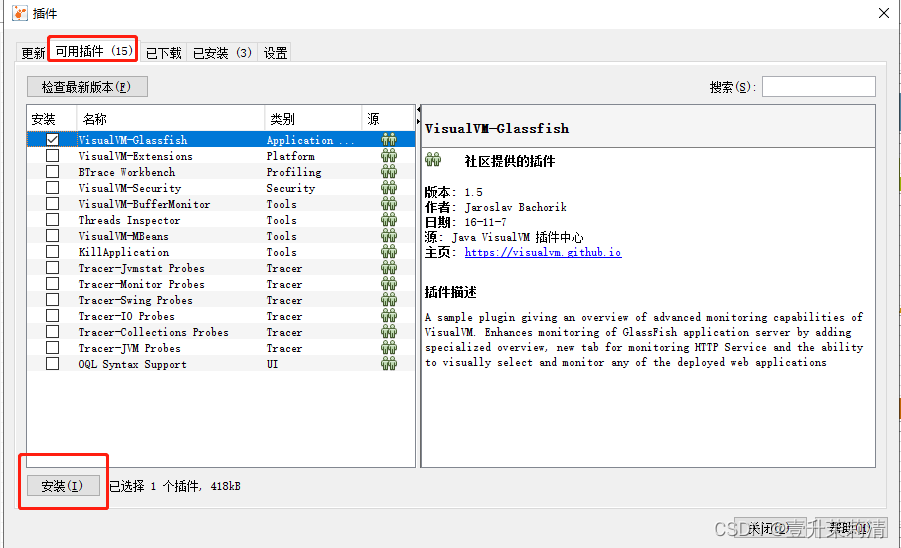Click the UI category cell

272,364
